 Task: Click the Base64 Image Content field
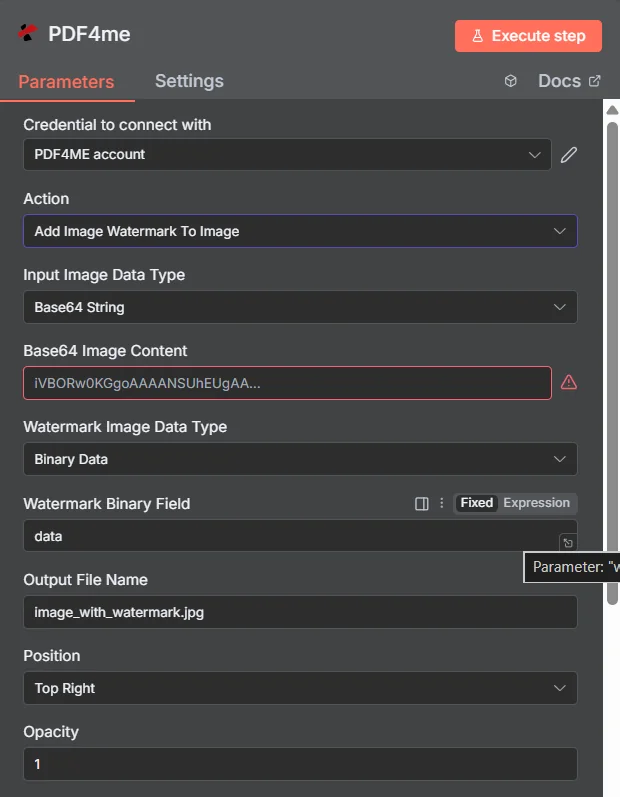[287, 383]
